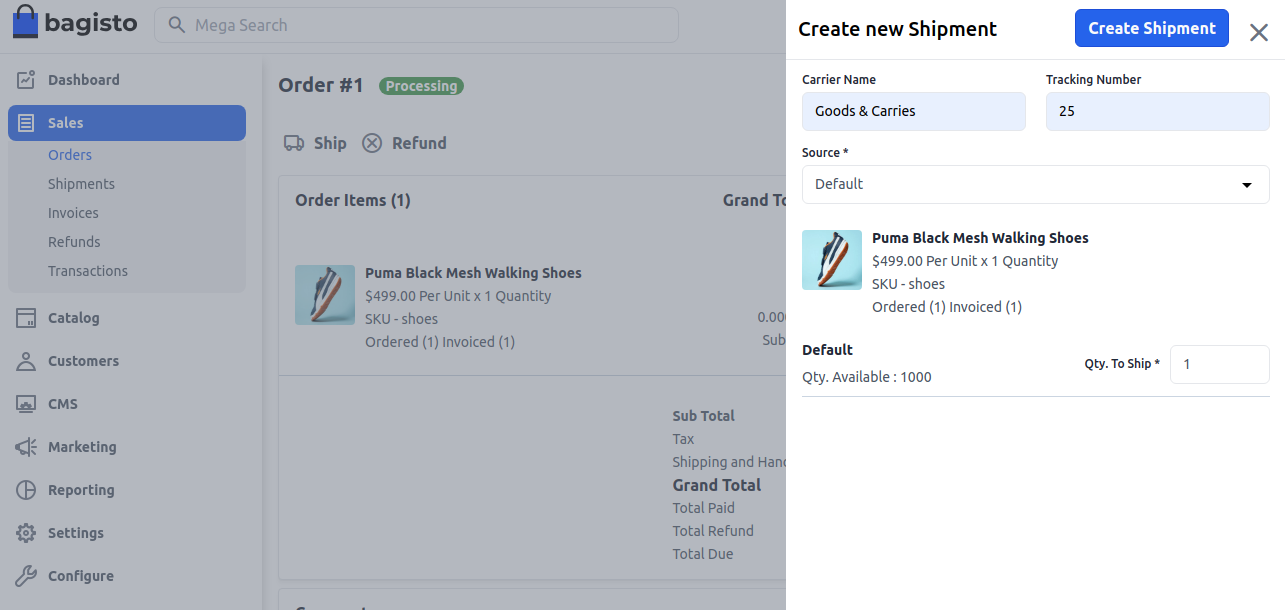This screenshot has height=610, width=1285.
Task: Open Invoices from the sidebar
Action: pos(73,212)
